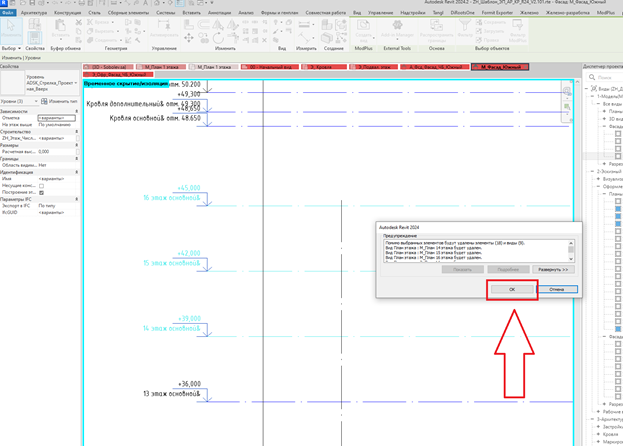623x446 pixels.
Task: Click the Развернуть >> button
Action: tap(553, 270)
